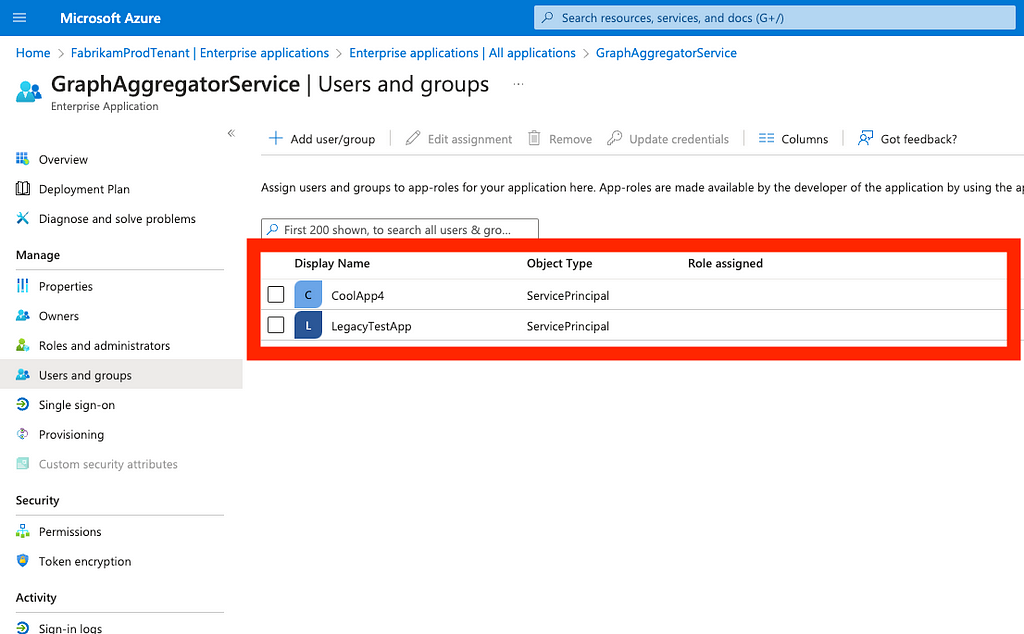Open the ellipsis more options beside title
Screen dimensions: 1024x634
pos(518,84)
